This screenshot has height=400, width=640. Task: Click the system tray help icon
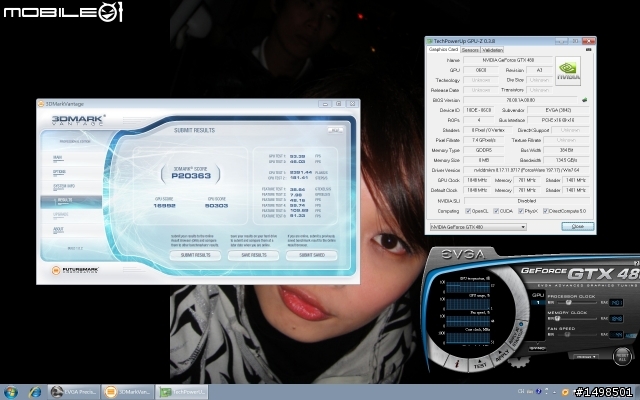point(539,391)
